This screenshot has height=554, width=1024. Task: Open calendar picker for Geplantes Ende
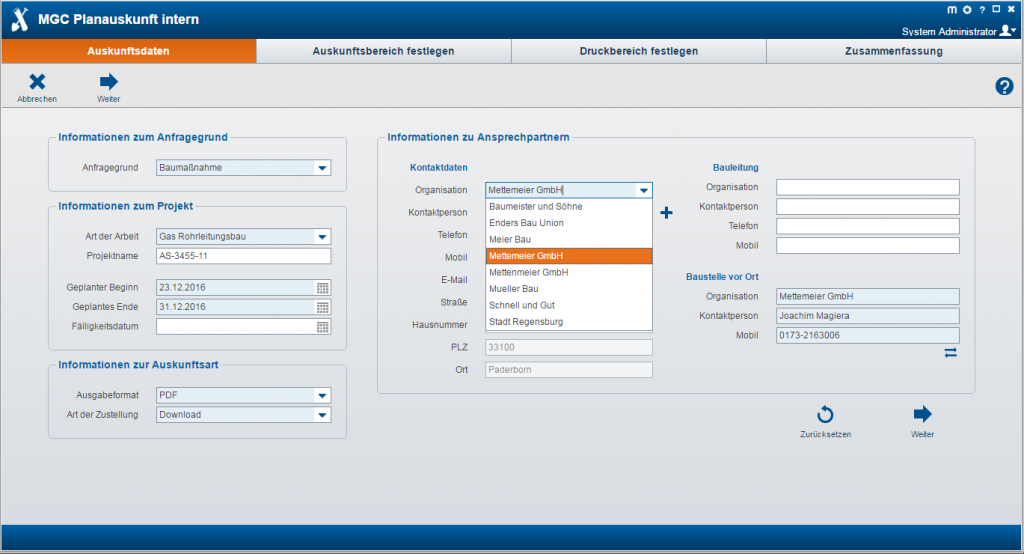tap(322, 307)
